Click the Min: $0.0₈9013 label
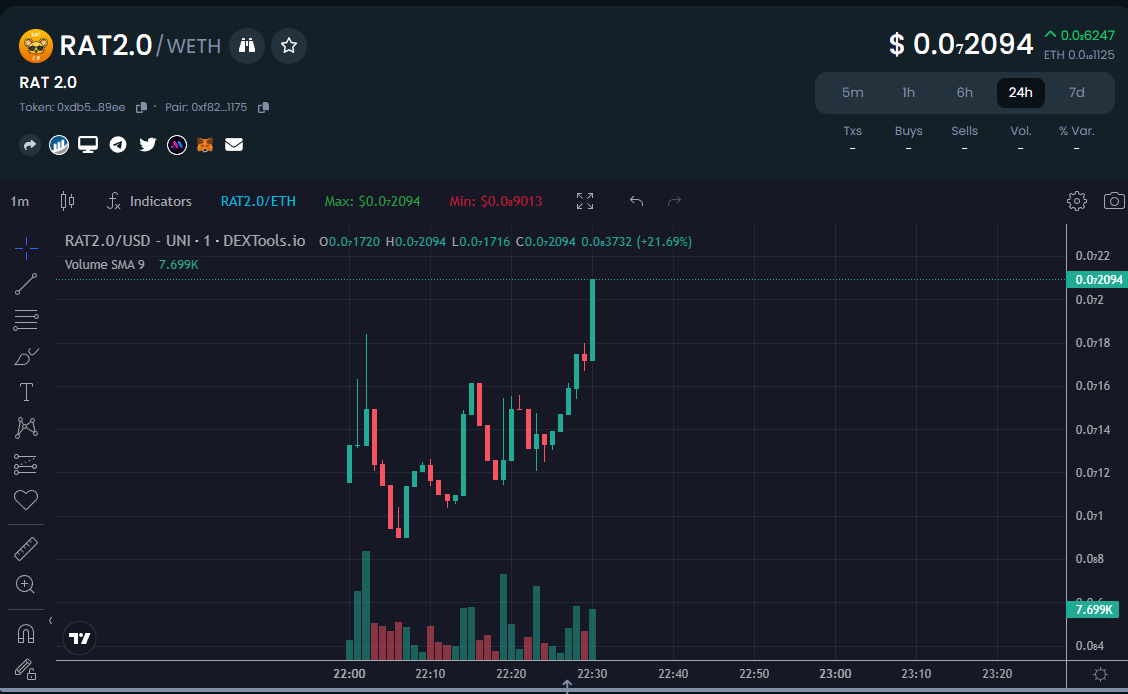The width and height of the screenshot is (1128, 694). [x=496, y=201]
